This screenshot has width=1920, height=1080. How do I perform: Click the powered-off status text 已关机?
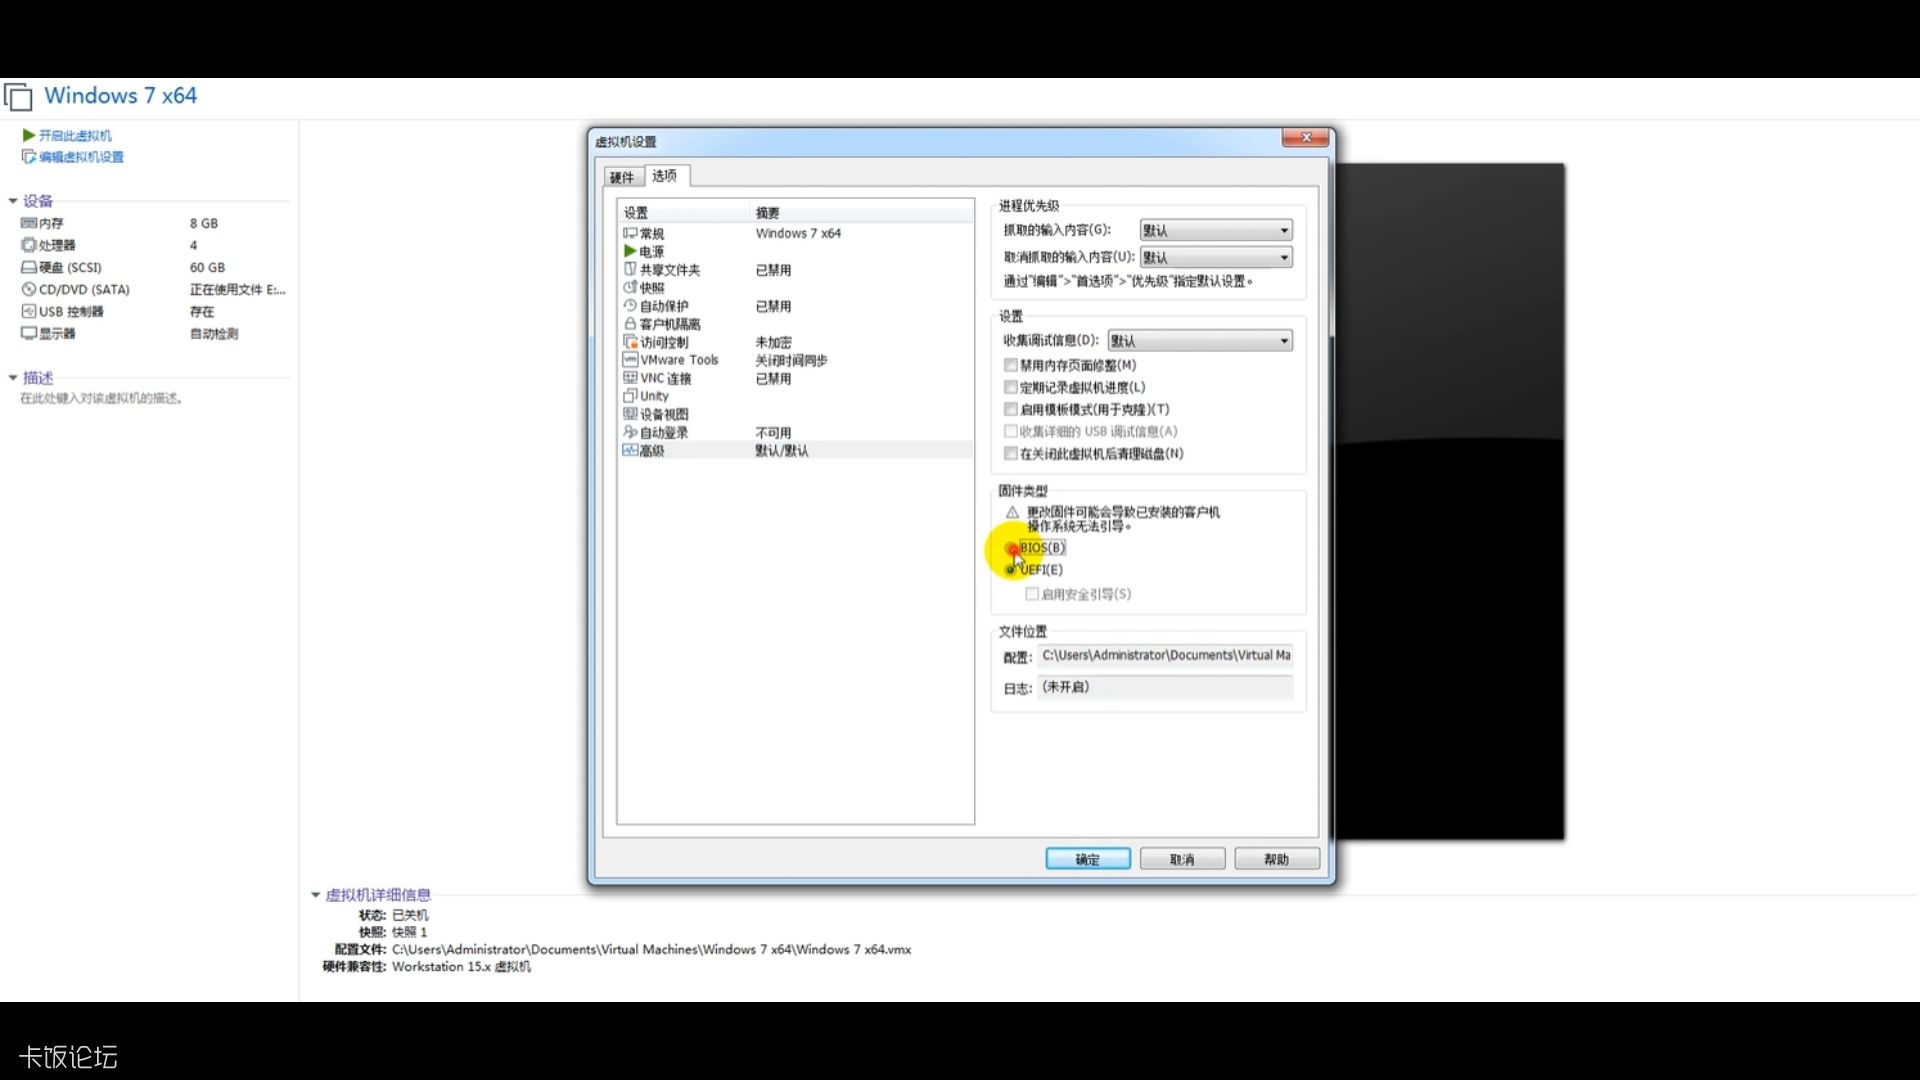(x=410, y=915)
